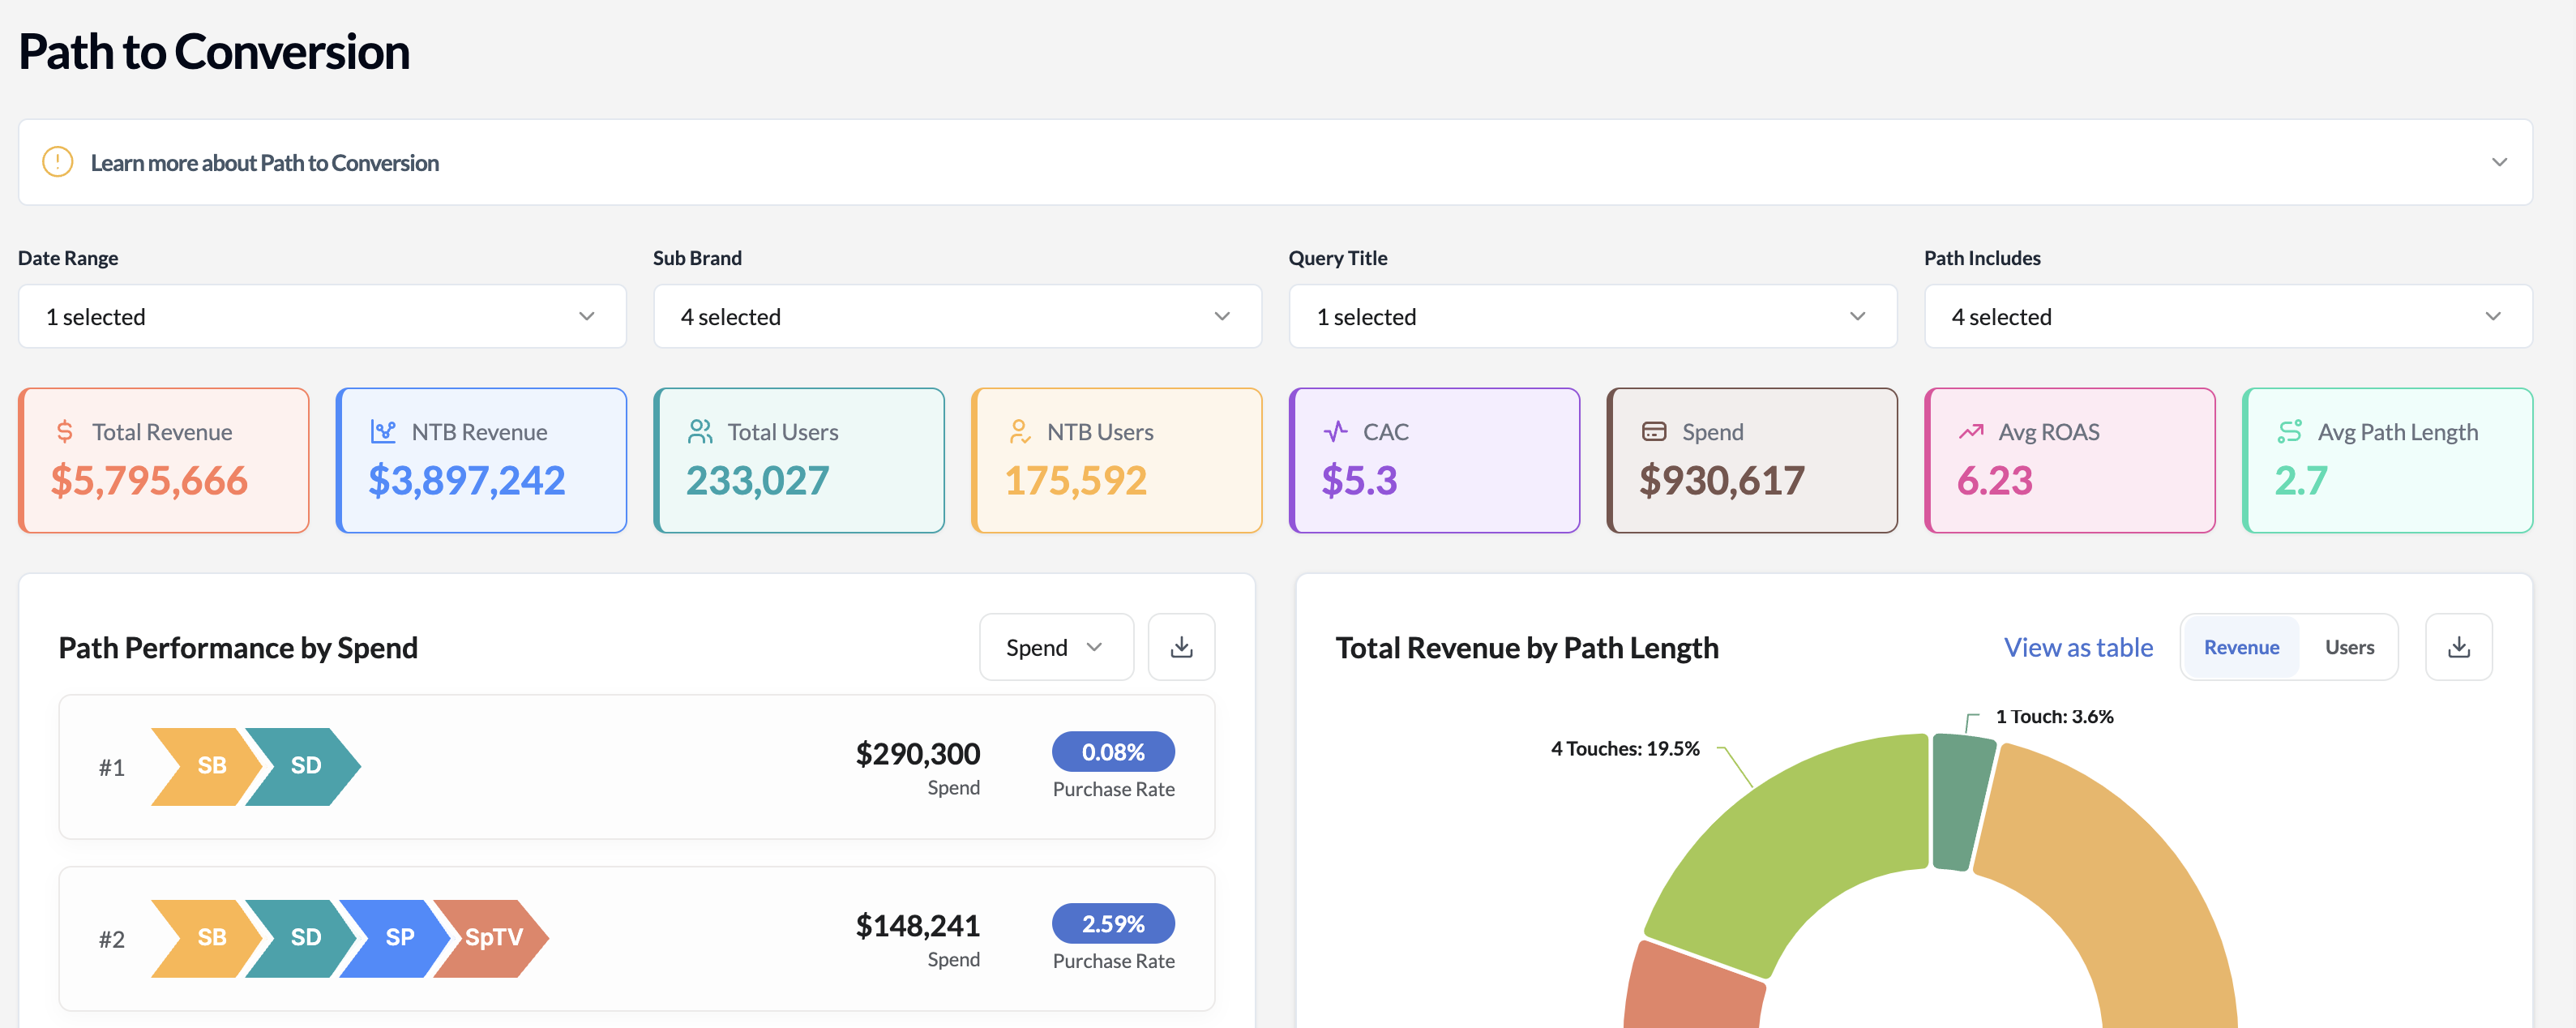Viewport: 2576px width, 1028px height.
Task: Click the Spend card icon
Action: (1654, 432)
